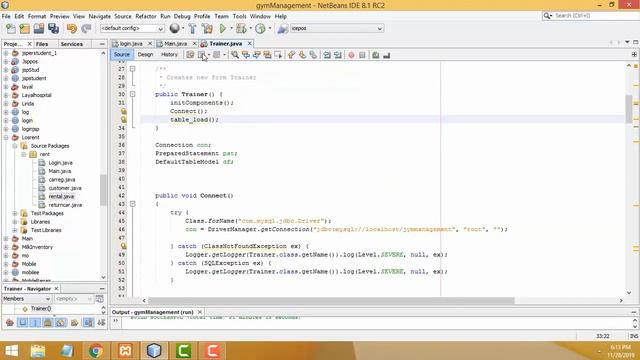Toggle Sort by Name in Navigator
640x360 pixels.
tap(88, 323)
